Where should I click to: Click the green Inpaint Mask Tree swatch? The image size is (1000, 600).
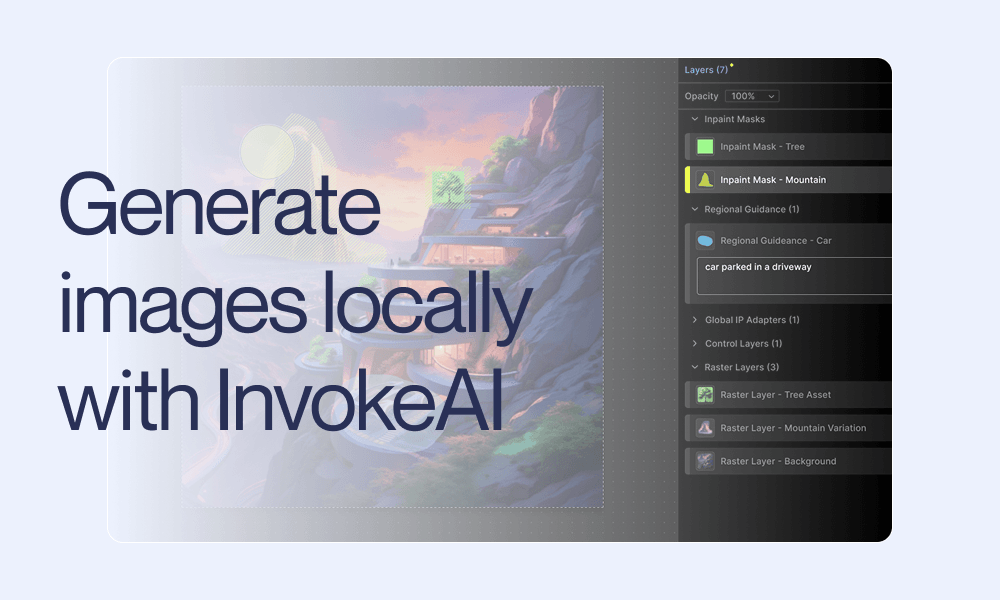coord(705,147)
